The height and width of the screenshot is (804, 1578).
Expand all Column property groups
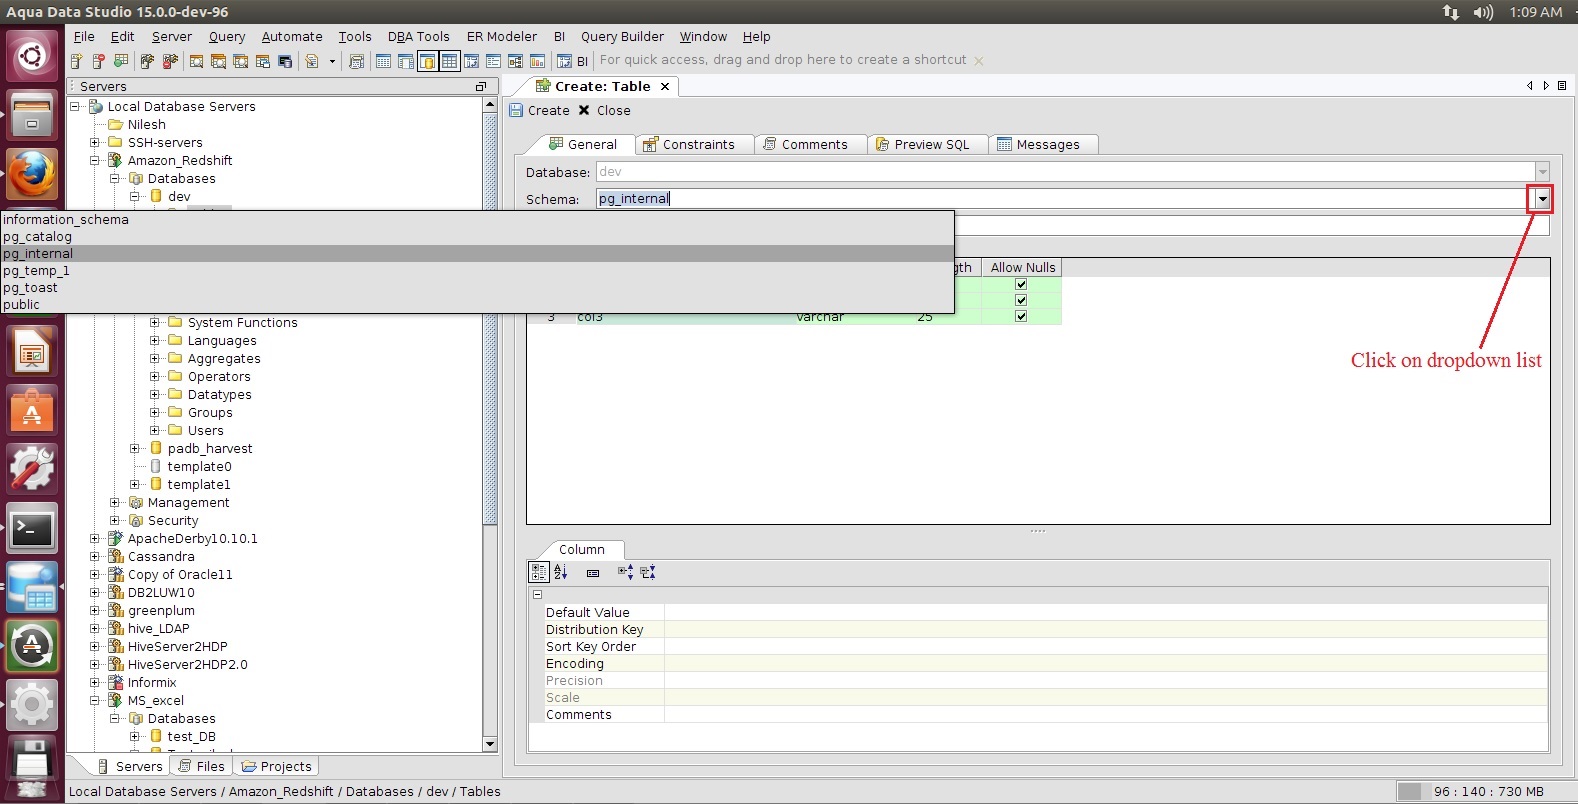click(625, 572)
